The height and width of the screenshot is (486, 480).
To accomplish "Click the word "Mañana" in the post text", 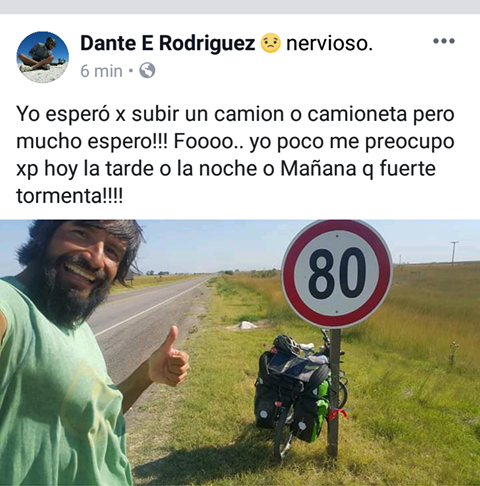I will click(318, 168).
